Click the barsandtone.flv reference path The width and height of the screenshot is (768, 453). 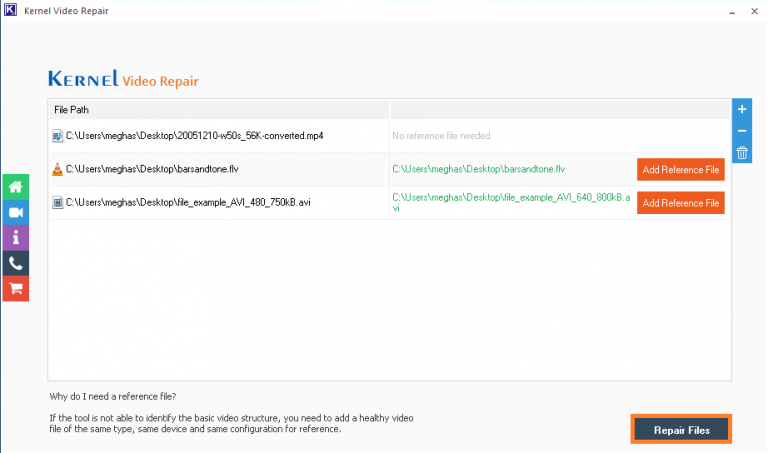(478, 170)
